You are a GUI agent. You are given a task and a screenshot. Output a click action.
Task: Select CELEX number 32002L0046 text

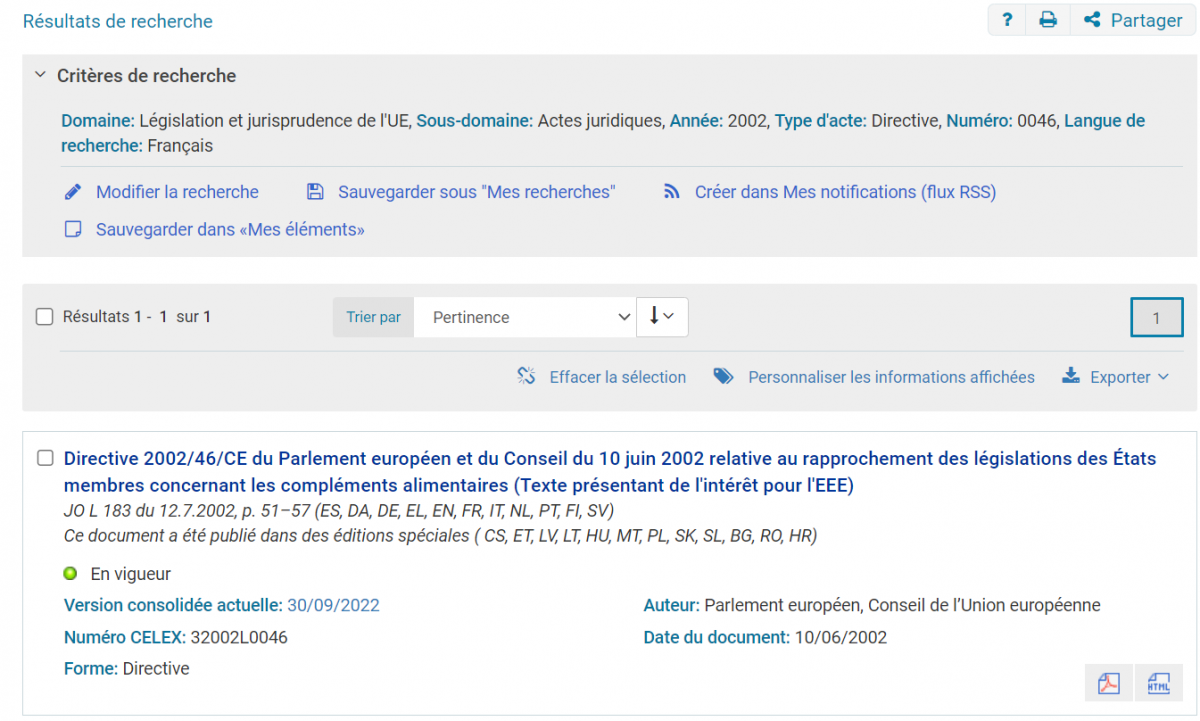click(239, 637)
